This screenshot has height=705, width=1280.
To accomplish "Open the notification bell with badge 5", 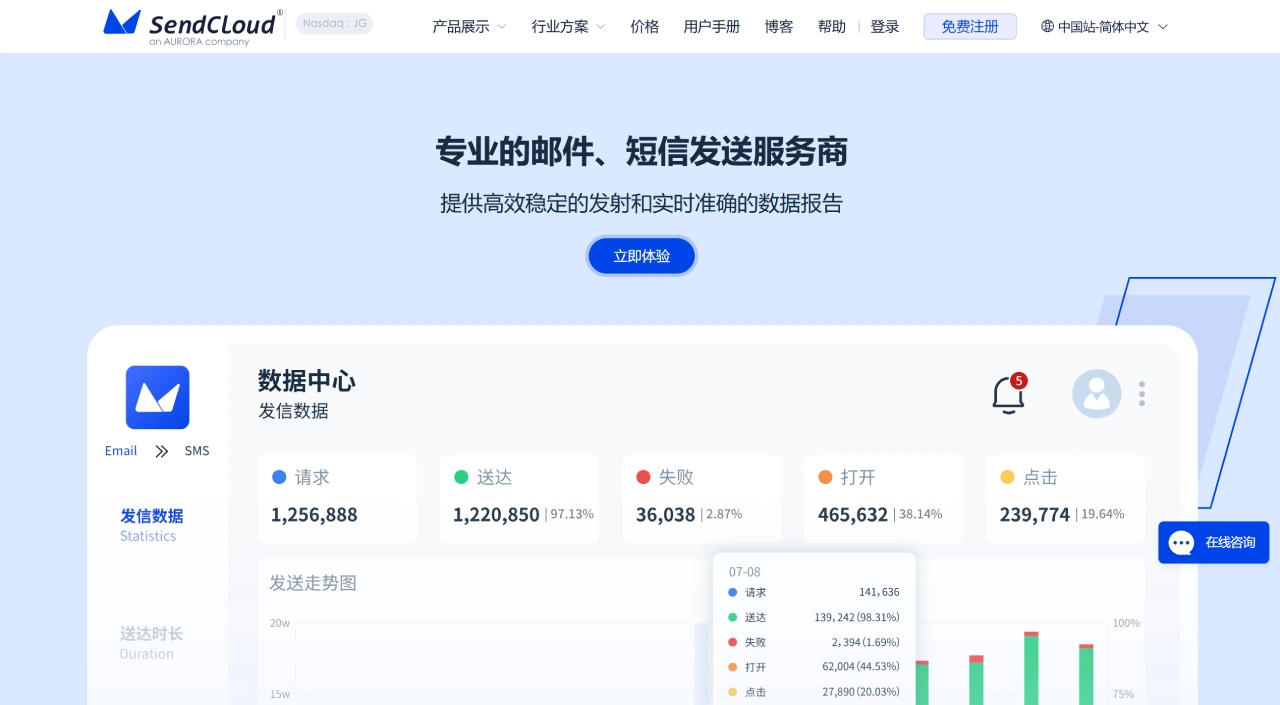I will click(x=1008, y=395).
